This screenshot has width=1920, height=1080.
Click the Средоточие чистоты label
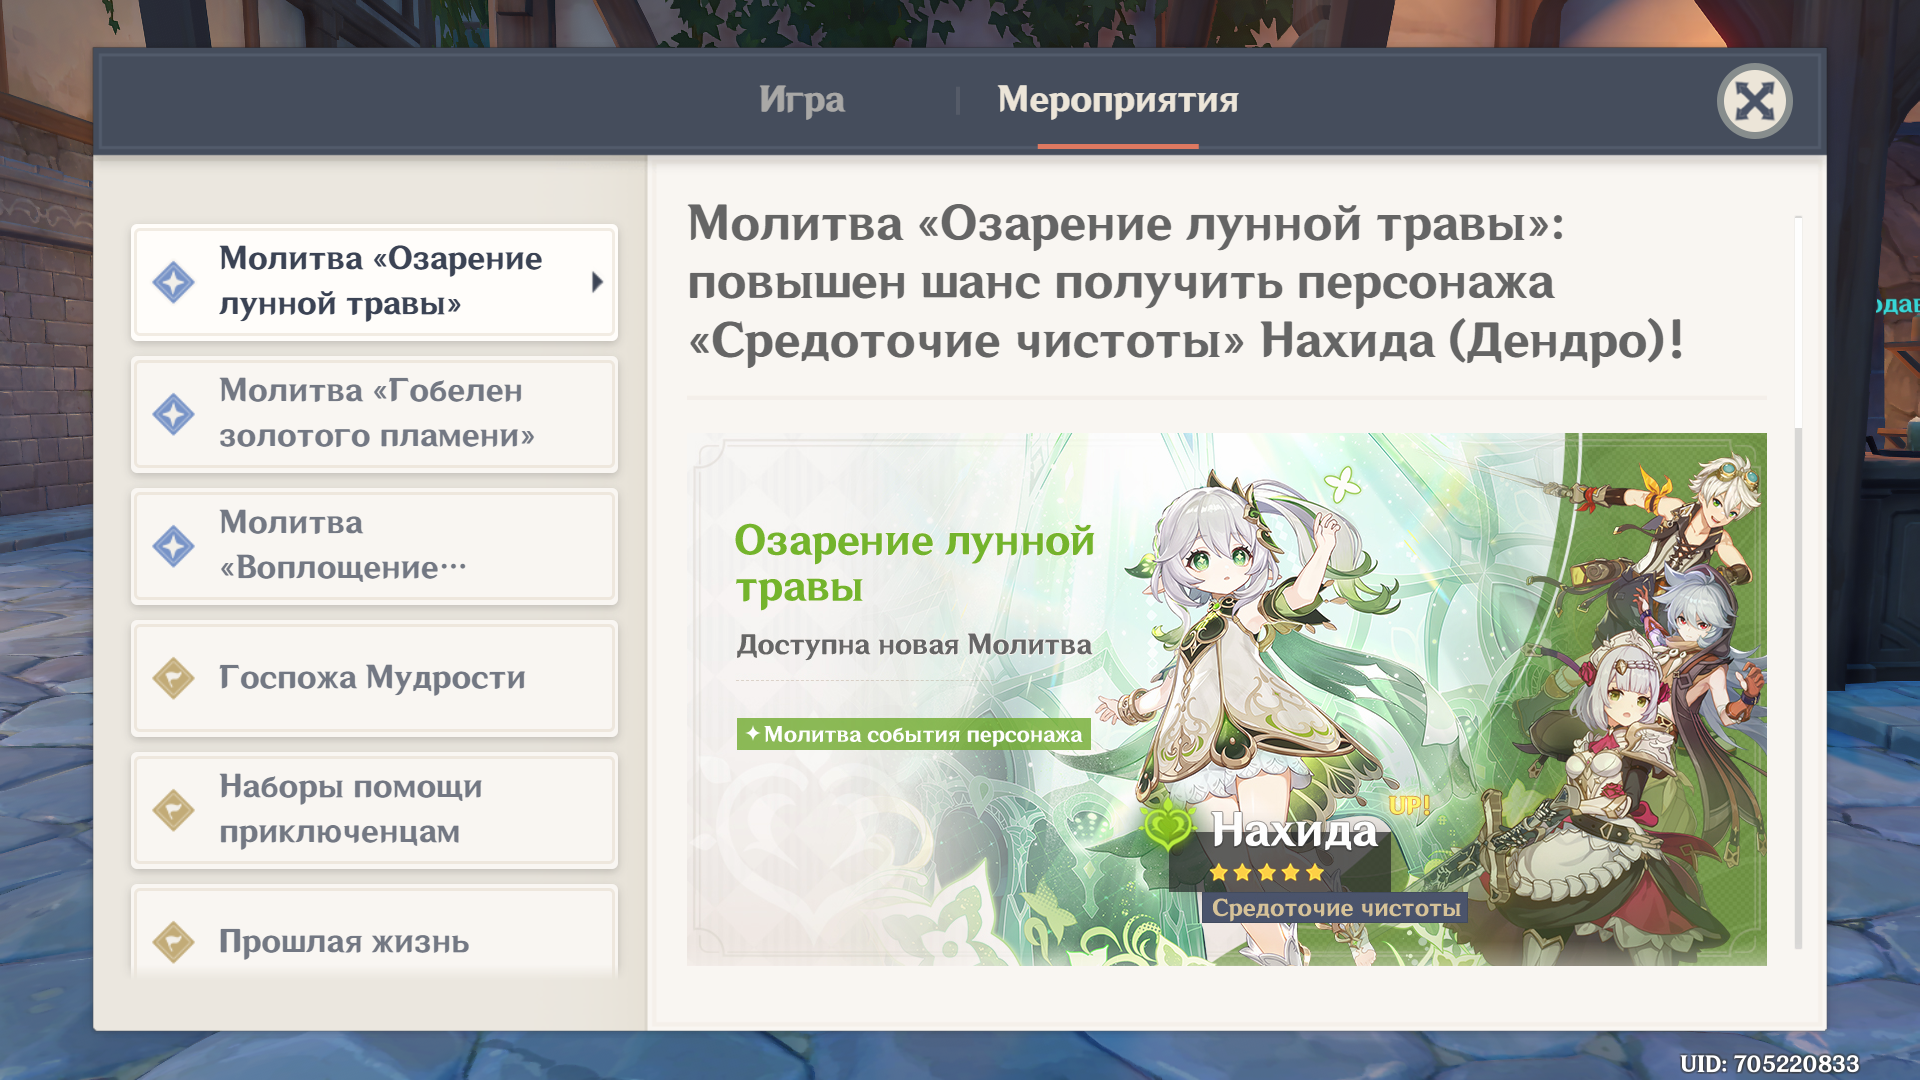tap(1336, 908)
